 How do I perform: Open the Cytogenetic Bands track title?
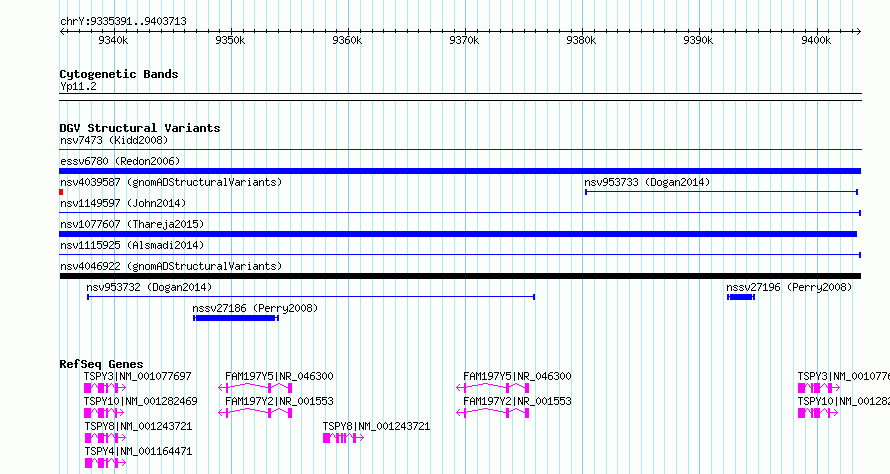(x=119, y=74)
